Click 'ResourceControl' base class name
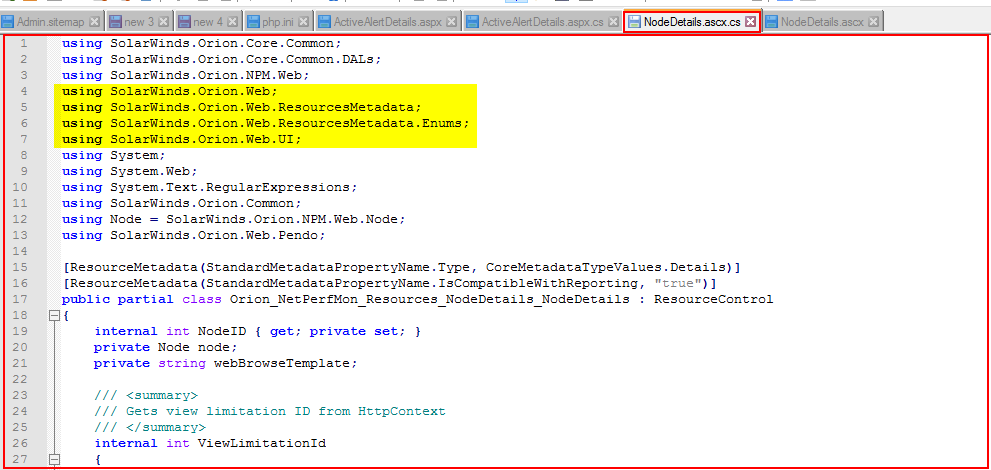 click(x=714, y=299)
